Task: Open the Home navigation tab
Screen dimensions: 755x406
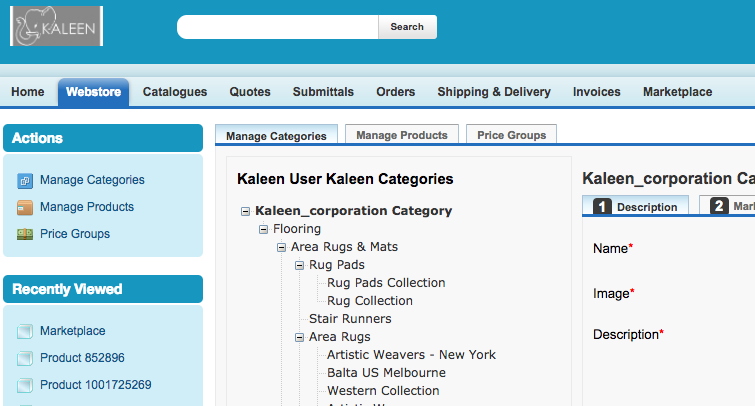Action: [x=27, y=92]
